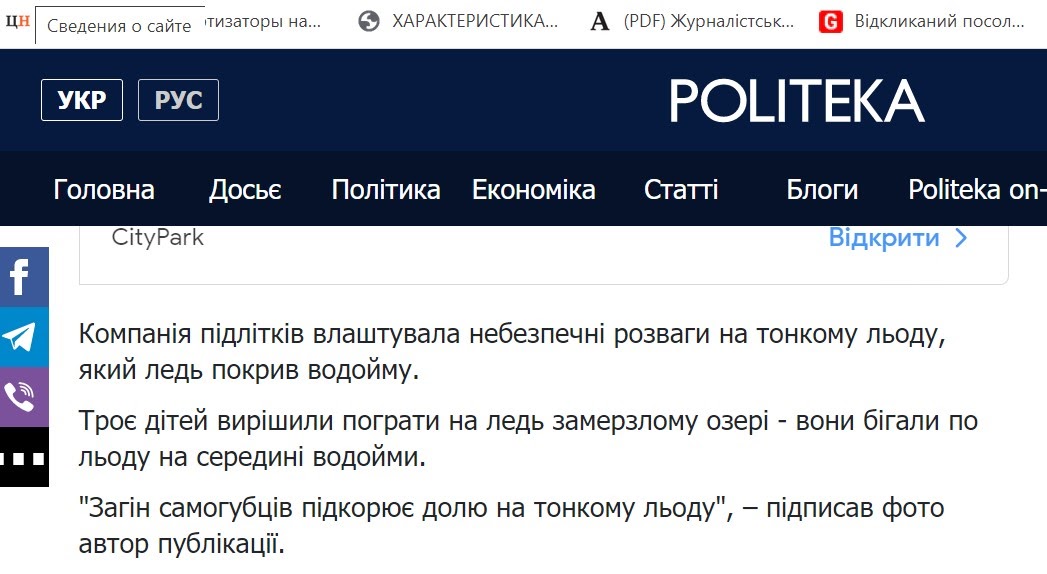Viewport: 1047px width, 574px height.
Task: Switch site language to РУС
Action: (178, 100)
